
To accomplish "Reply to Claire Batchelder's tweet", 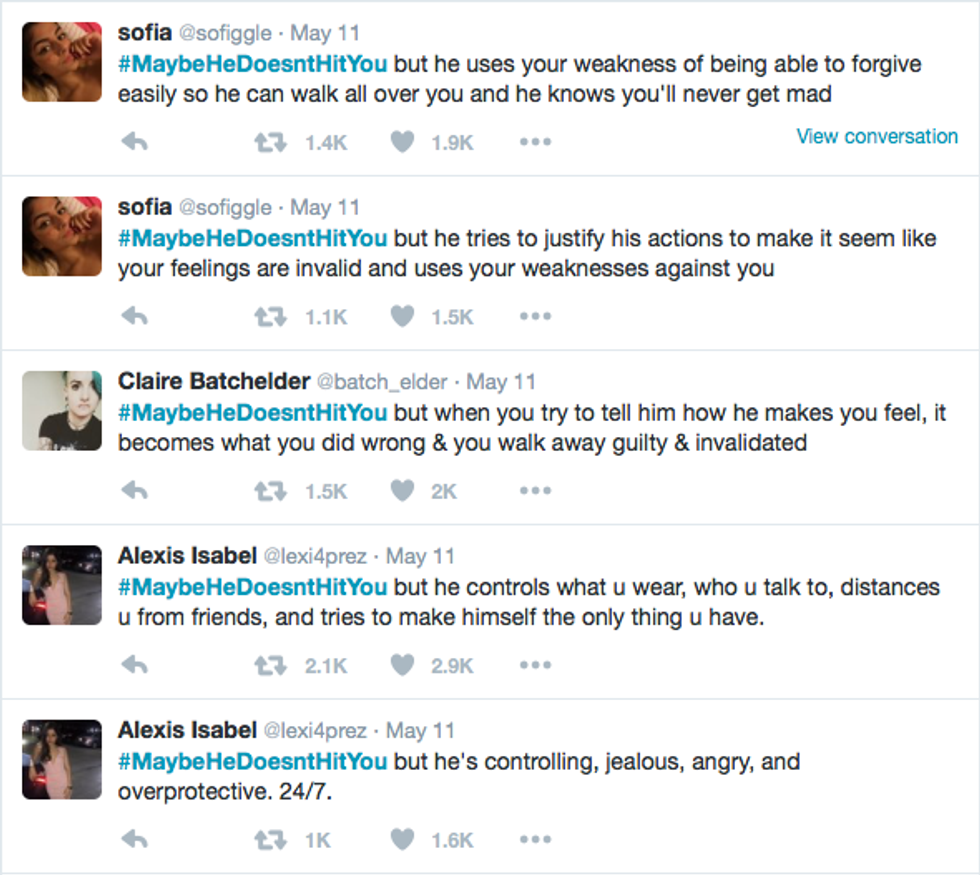I will (134, 491).
